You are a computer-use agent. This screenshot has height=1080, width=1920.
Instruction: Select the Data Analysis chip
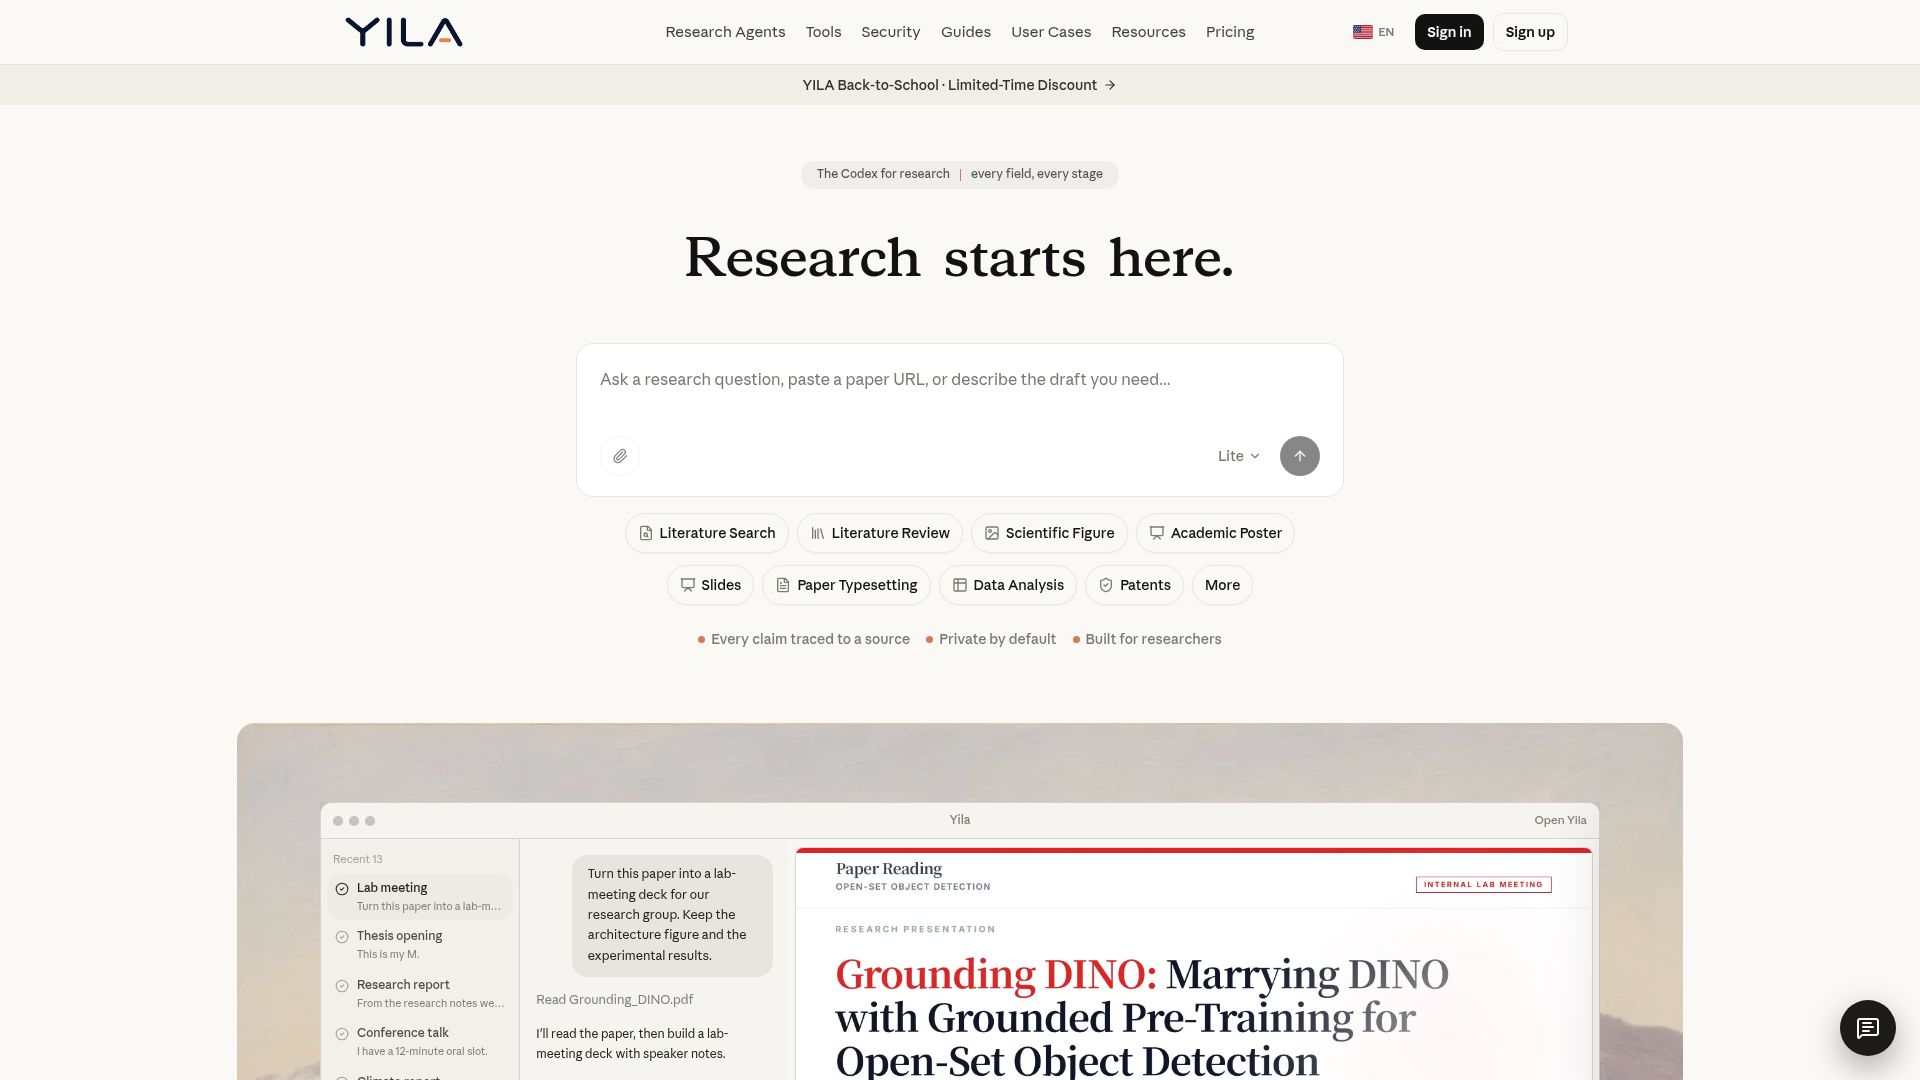[1008, 585]
